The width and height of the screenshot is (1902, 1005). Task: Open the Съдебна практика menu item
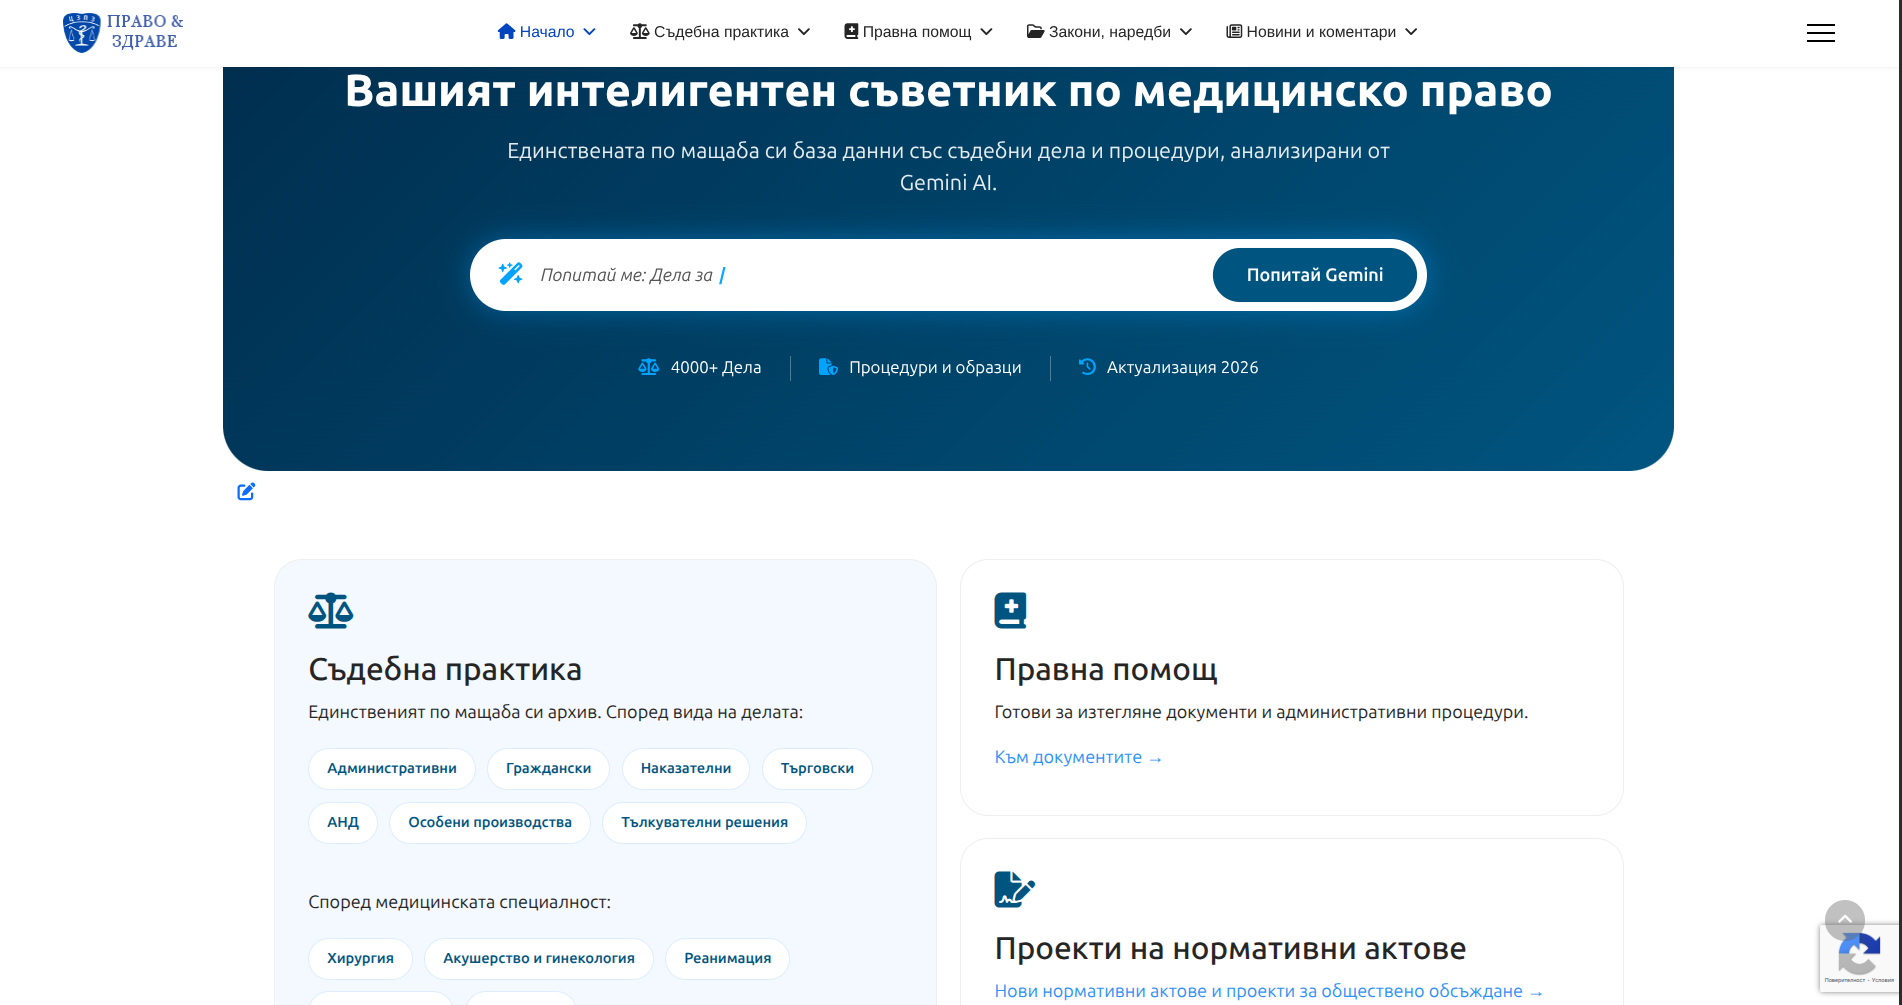(x=720, y=32)
